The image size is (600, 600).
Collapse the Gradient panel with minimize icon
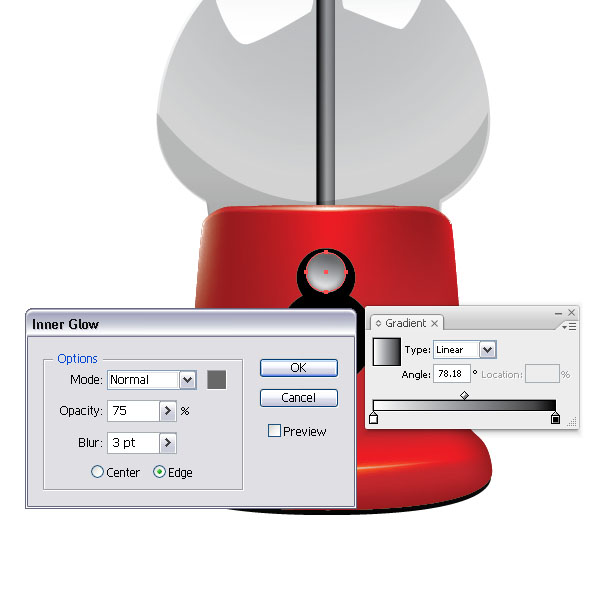(558, 313)
